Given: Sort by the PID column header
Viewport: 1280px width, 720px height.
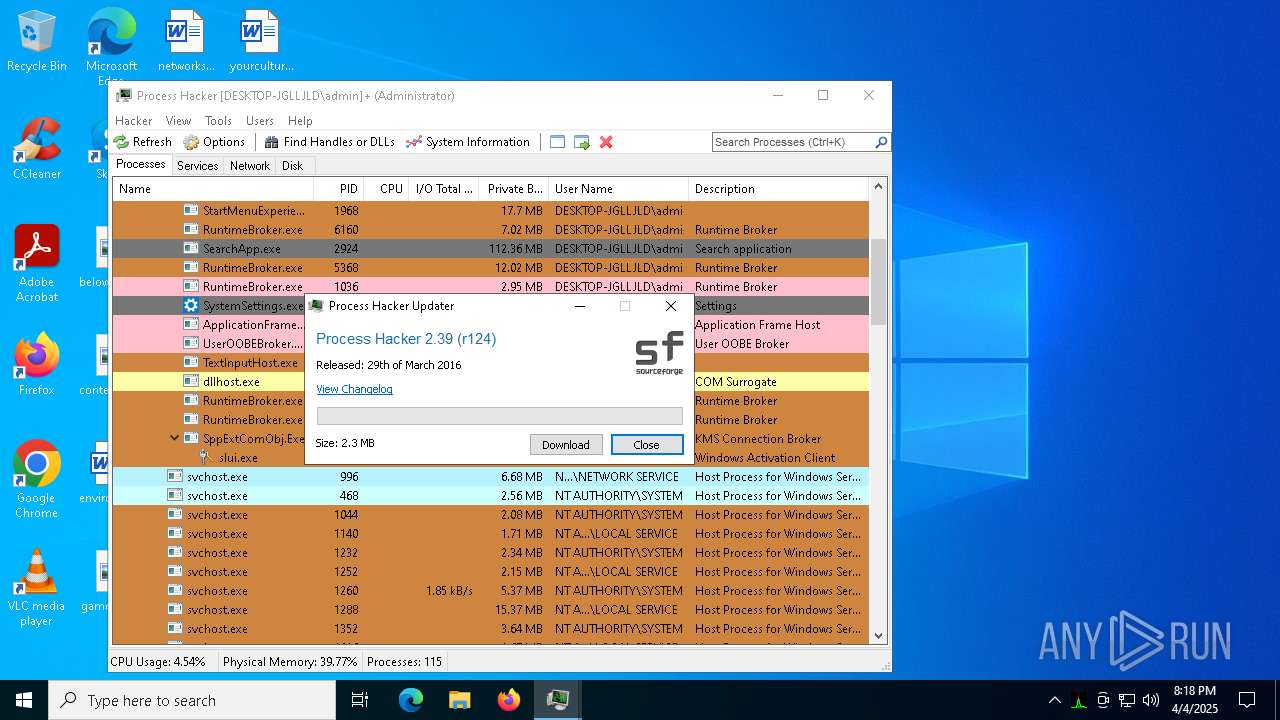Looking at the screenshot, I should (338, 188).
